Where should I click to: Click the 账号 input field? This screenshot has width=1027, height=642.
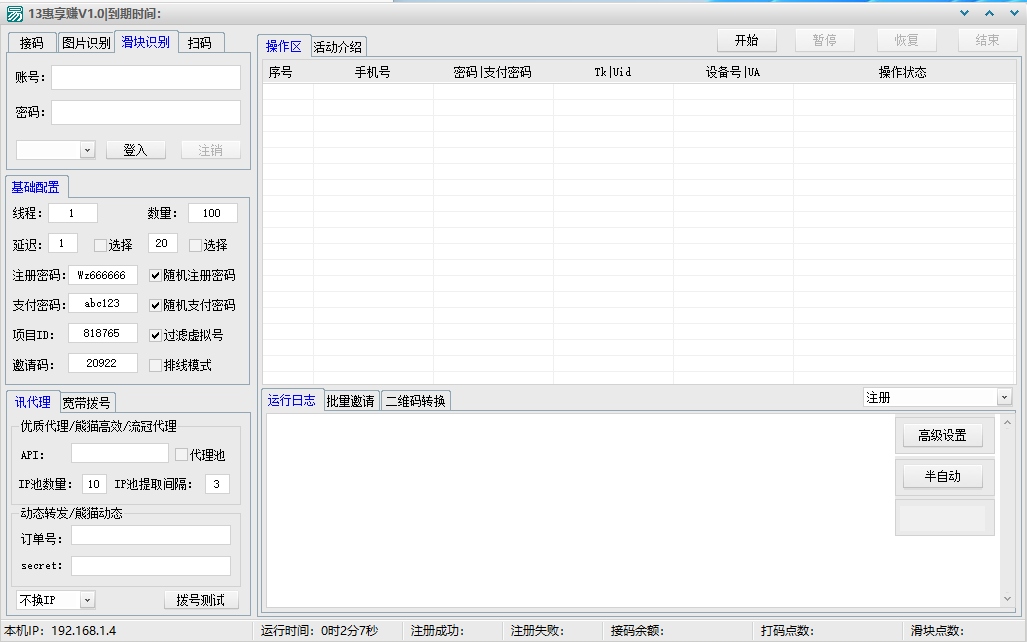(146, 78)
